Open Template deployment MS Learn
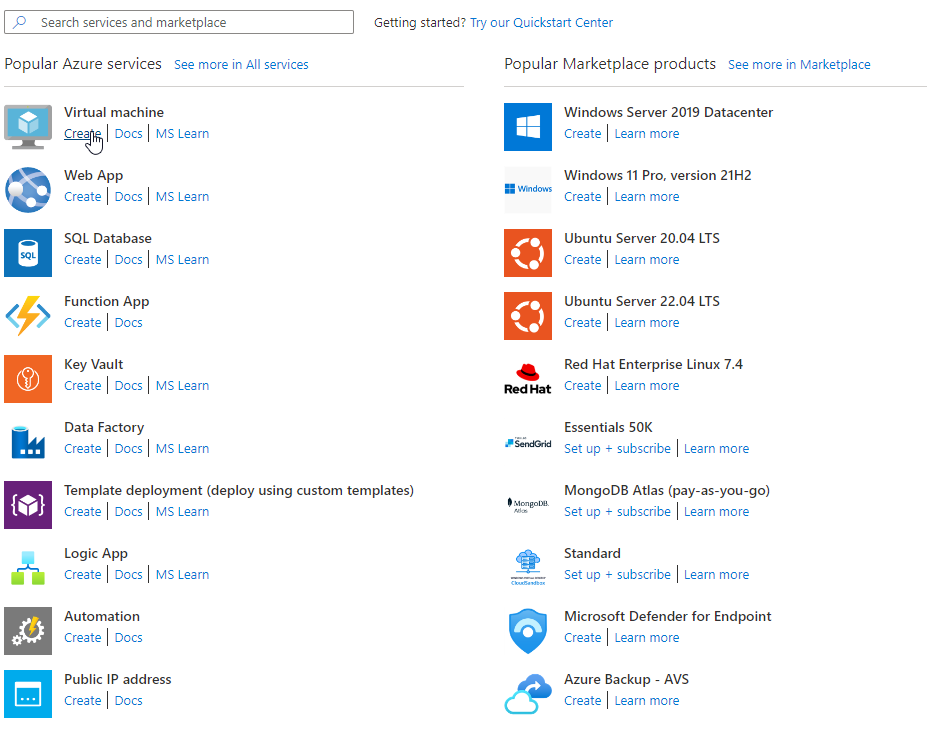 click(183, 512)
